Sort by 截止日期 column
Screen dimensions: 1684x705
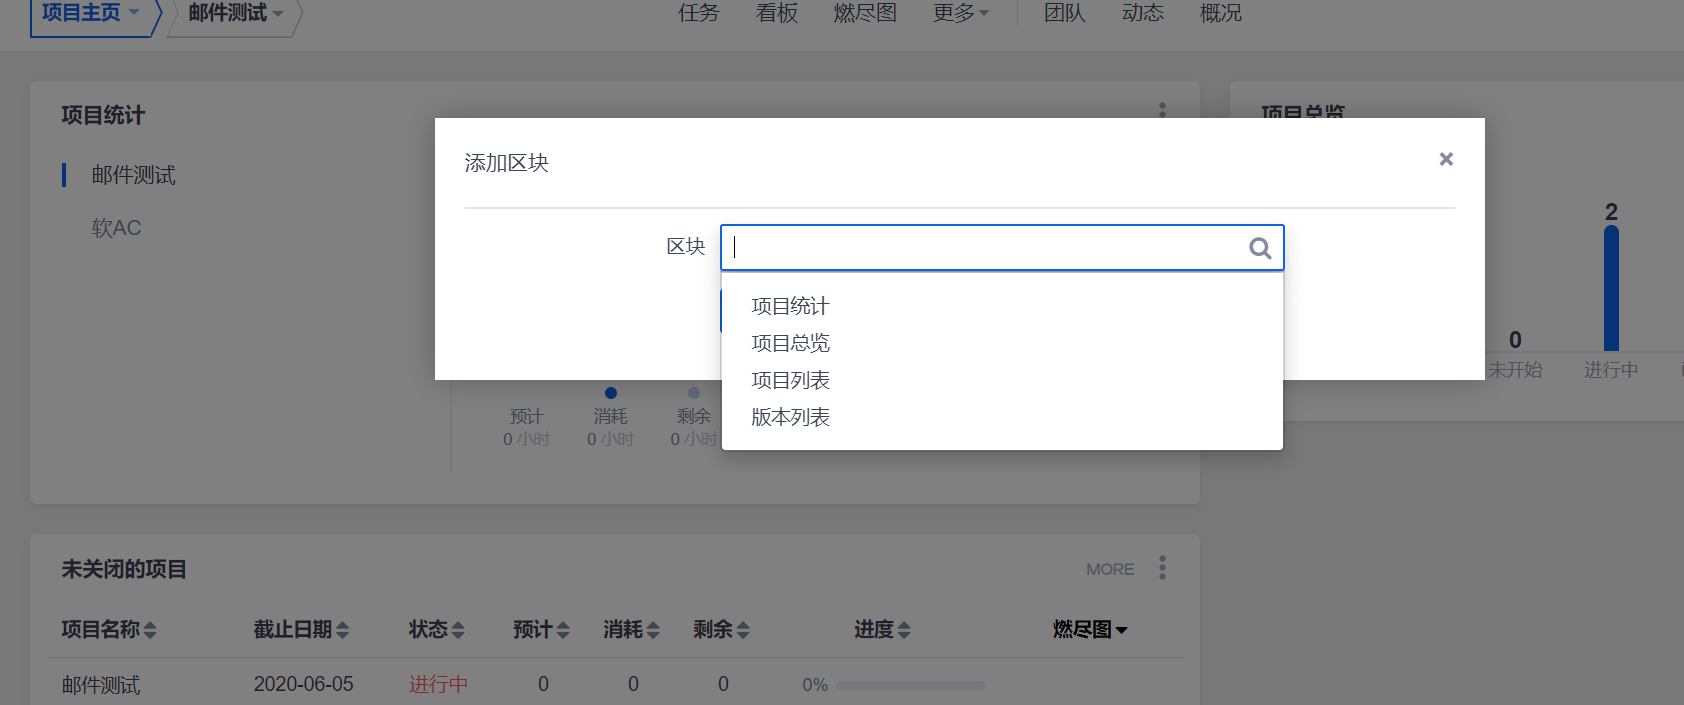click(301, 629)
